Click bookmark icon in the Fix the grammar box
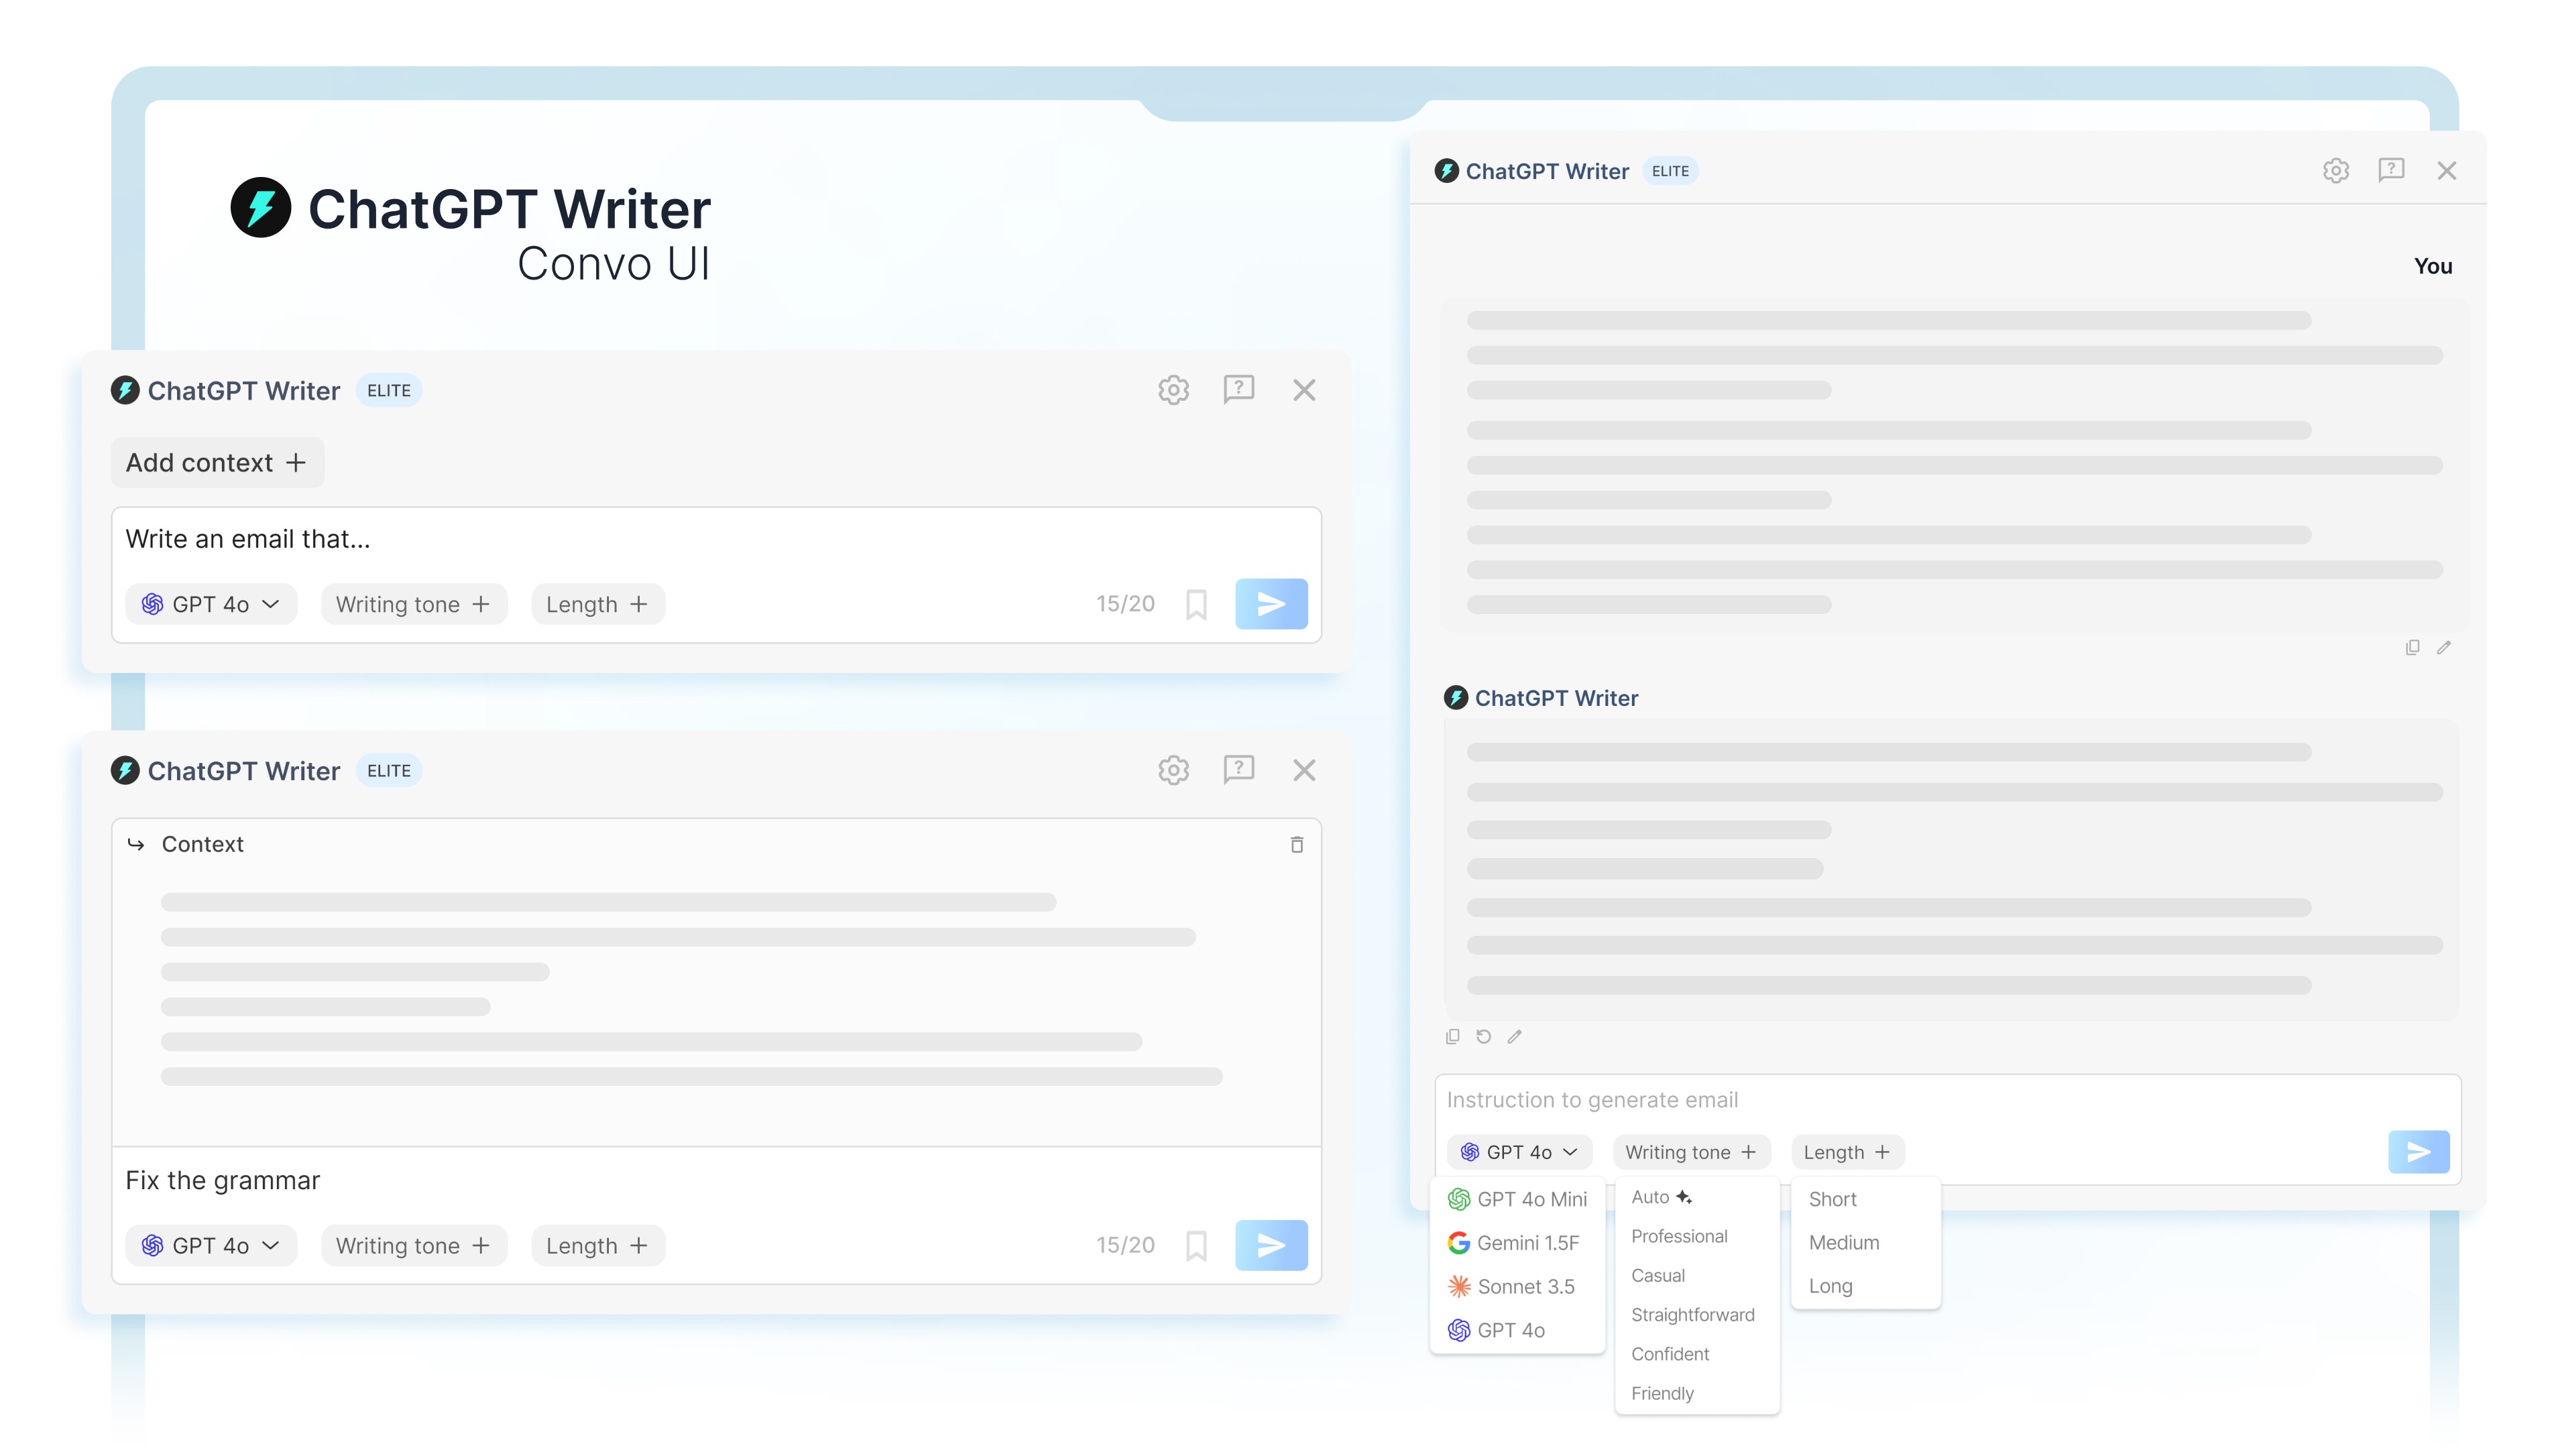 [1196, 1246]
